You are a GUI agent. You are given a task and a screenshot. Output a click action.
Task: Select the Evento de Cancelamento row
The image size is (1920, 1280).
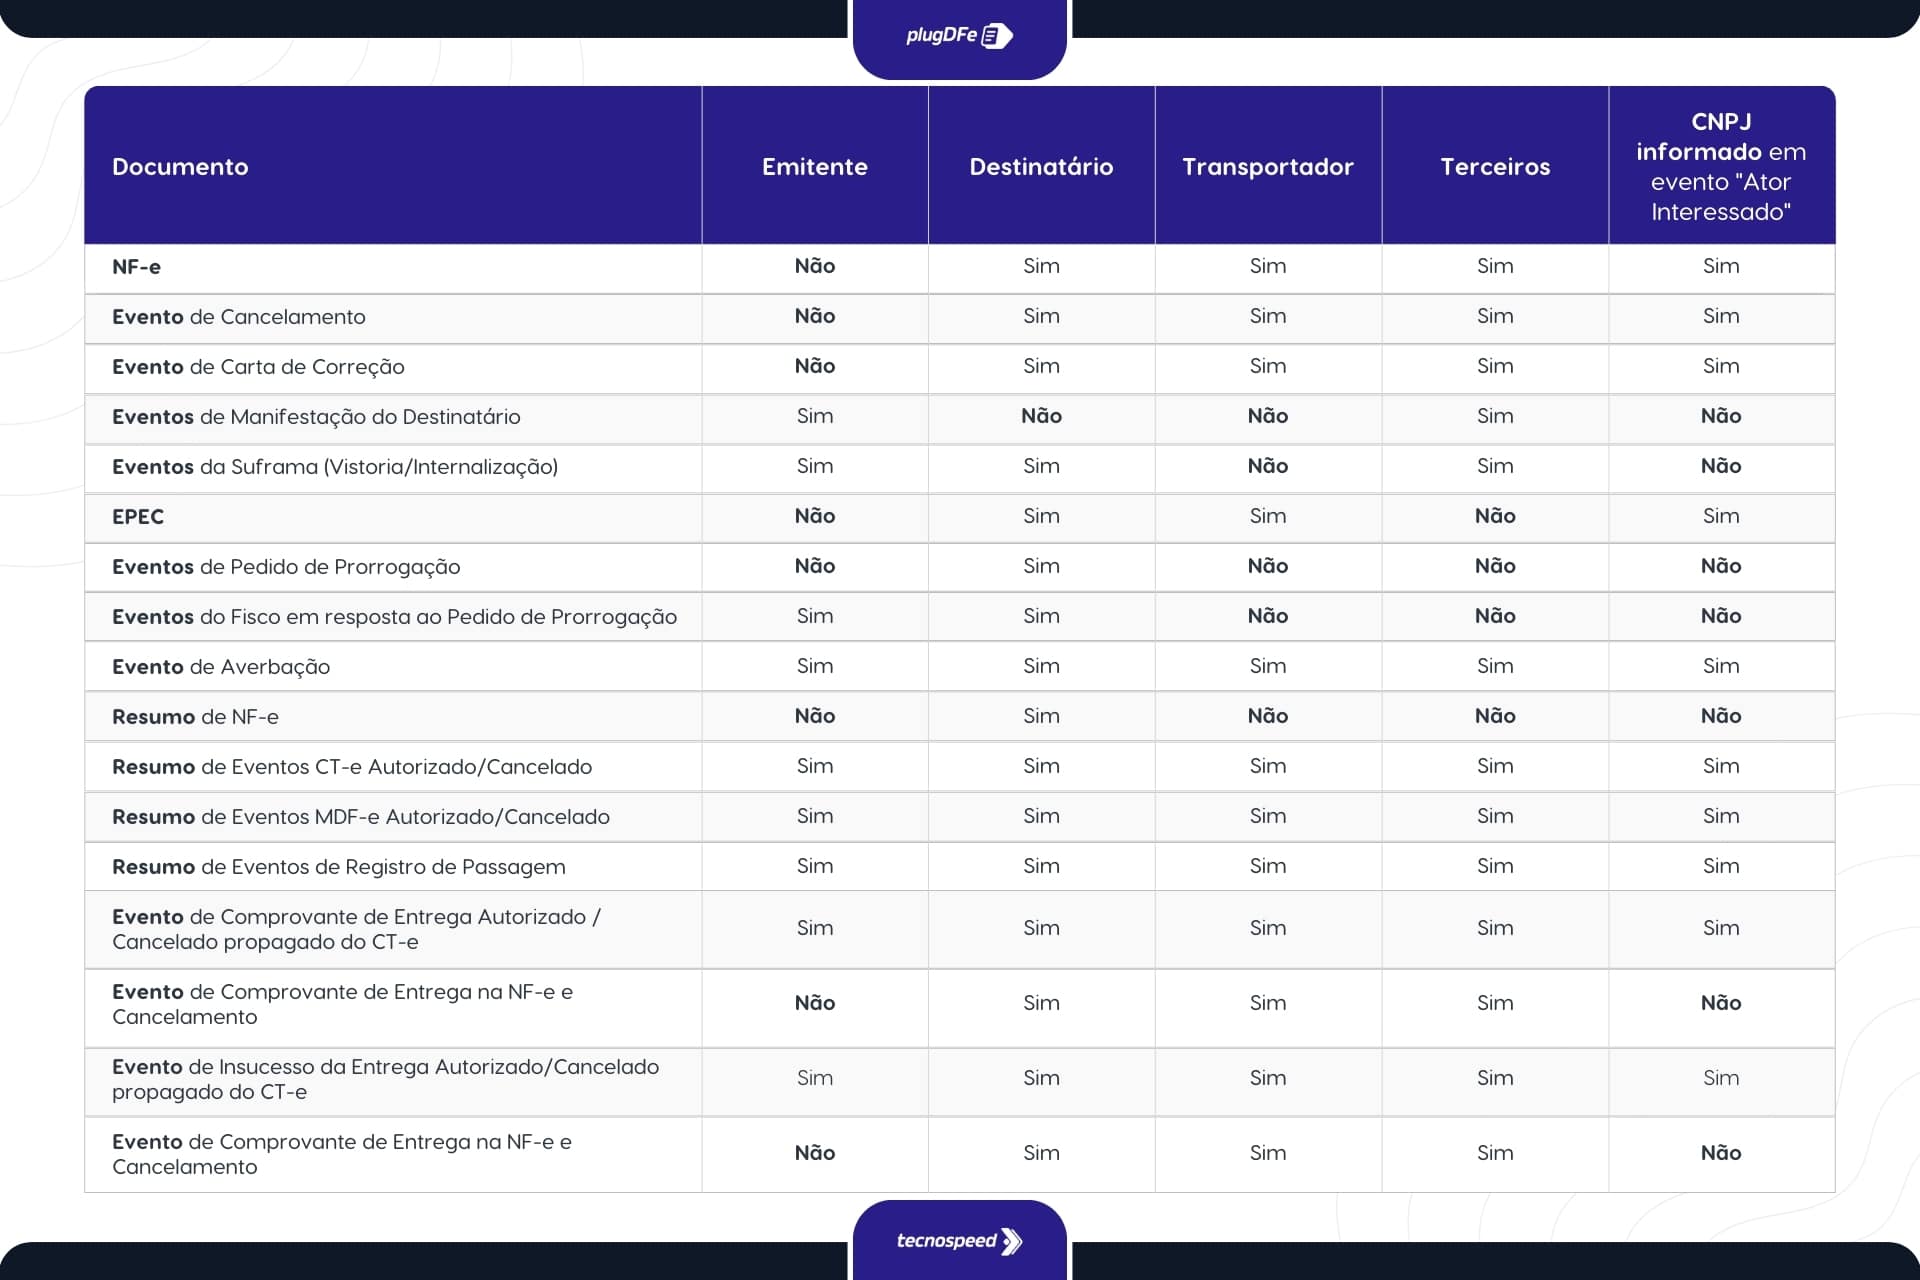tap(238, 317)
